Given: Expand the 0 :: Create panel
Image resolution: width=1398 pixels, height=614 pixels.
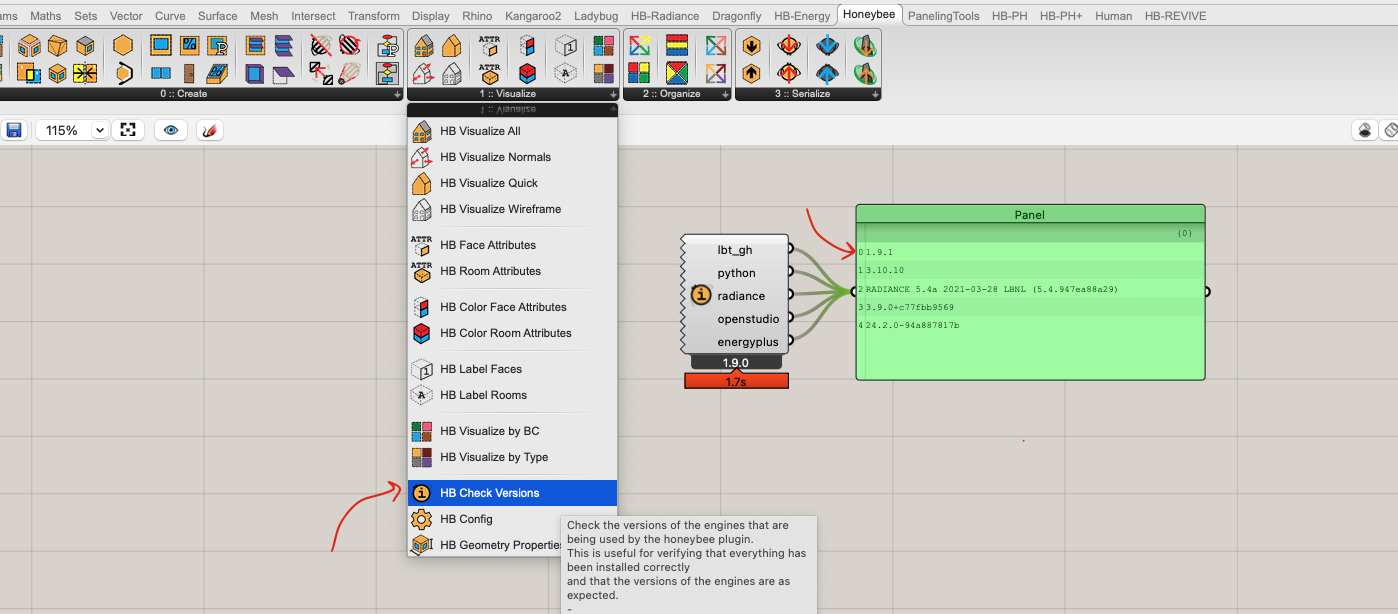Looking at the screenshot, I should click(x=397, y=94).
